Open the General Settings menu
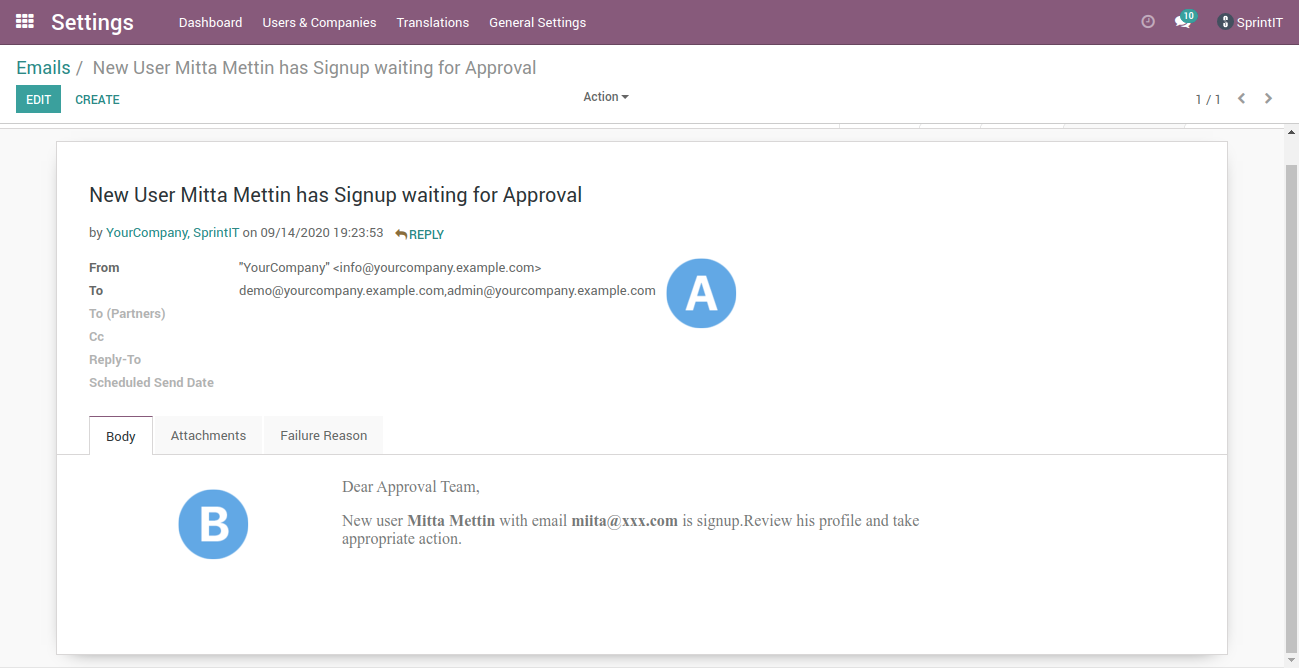 click(537, 22)
